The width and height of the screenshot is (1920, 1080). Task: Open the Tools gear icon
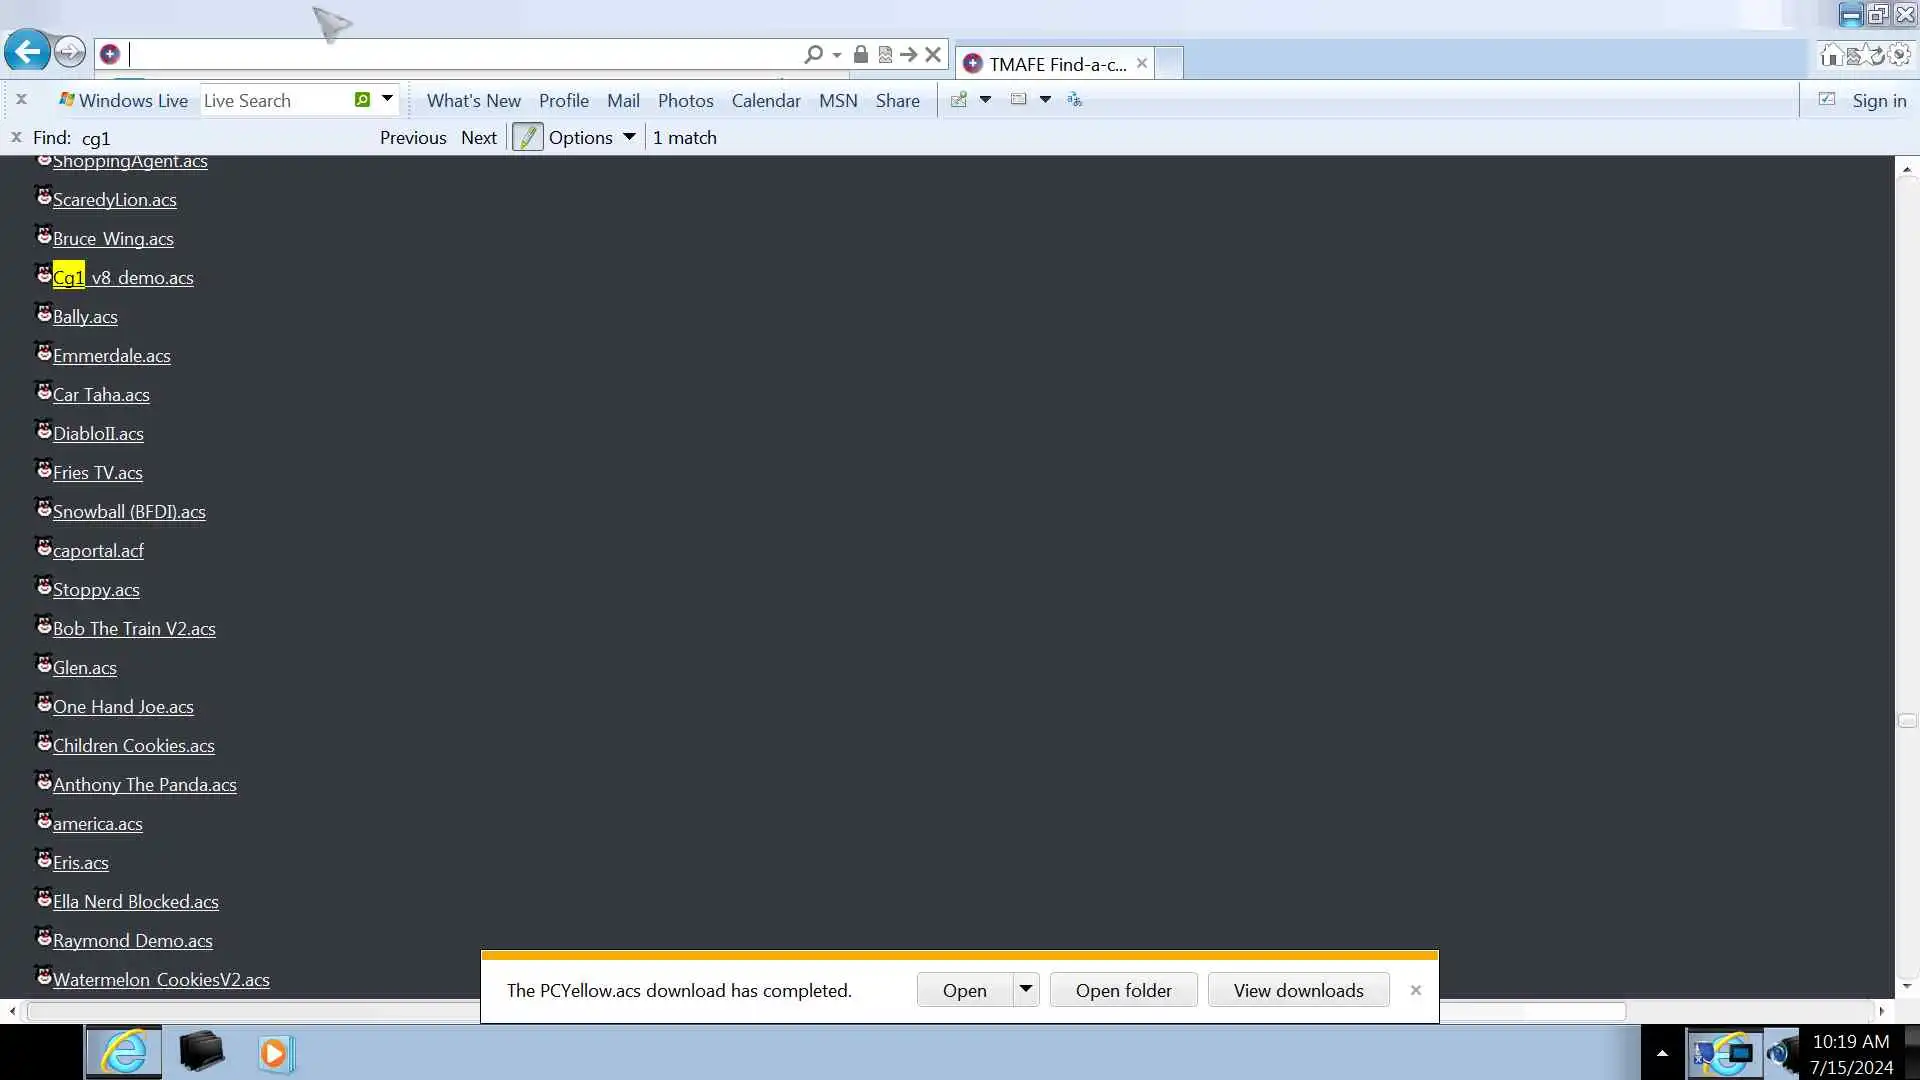pyautogui.click(x=1899, y=55)
